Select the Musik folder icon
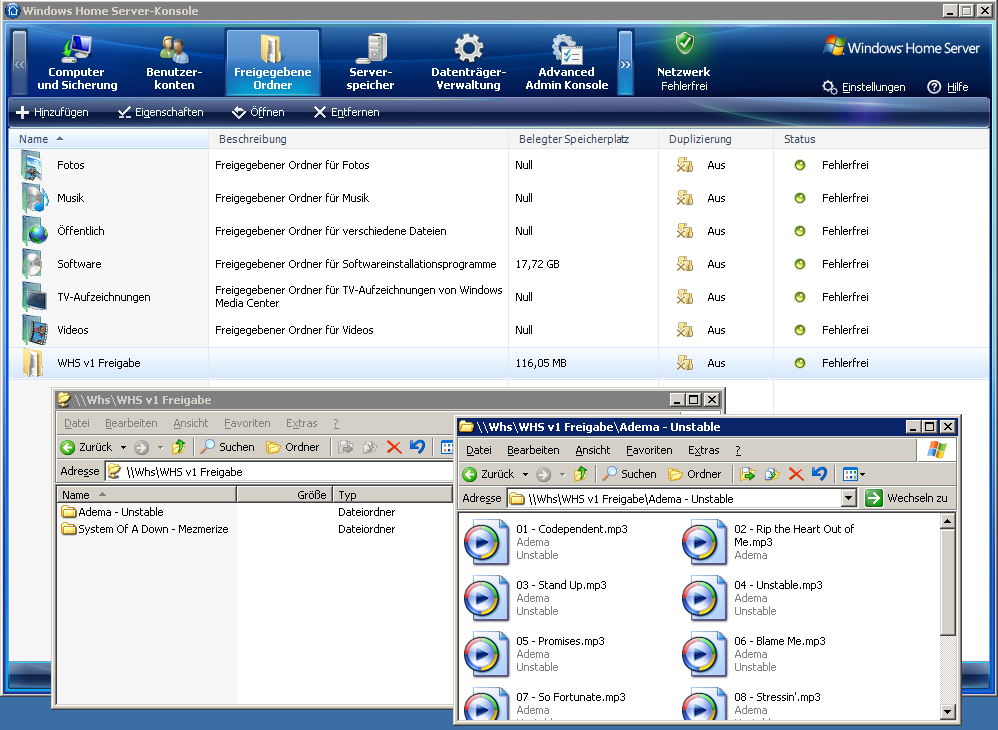 click(34, 198)
